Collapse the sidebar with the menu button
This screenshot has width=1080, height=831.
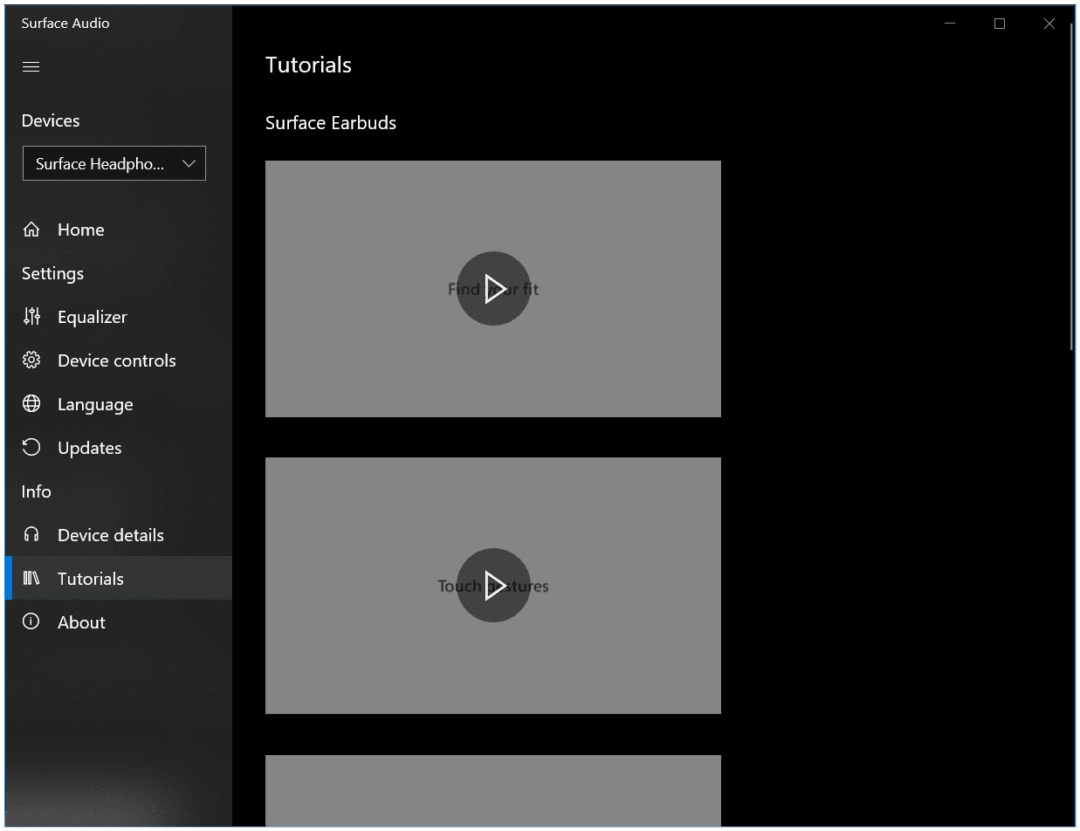click(30, 66)
